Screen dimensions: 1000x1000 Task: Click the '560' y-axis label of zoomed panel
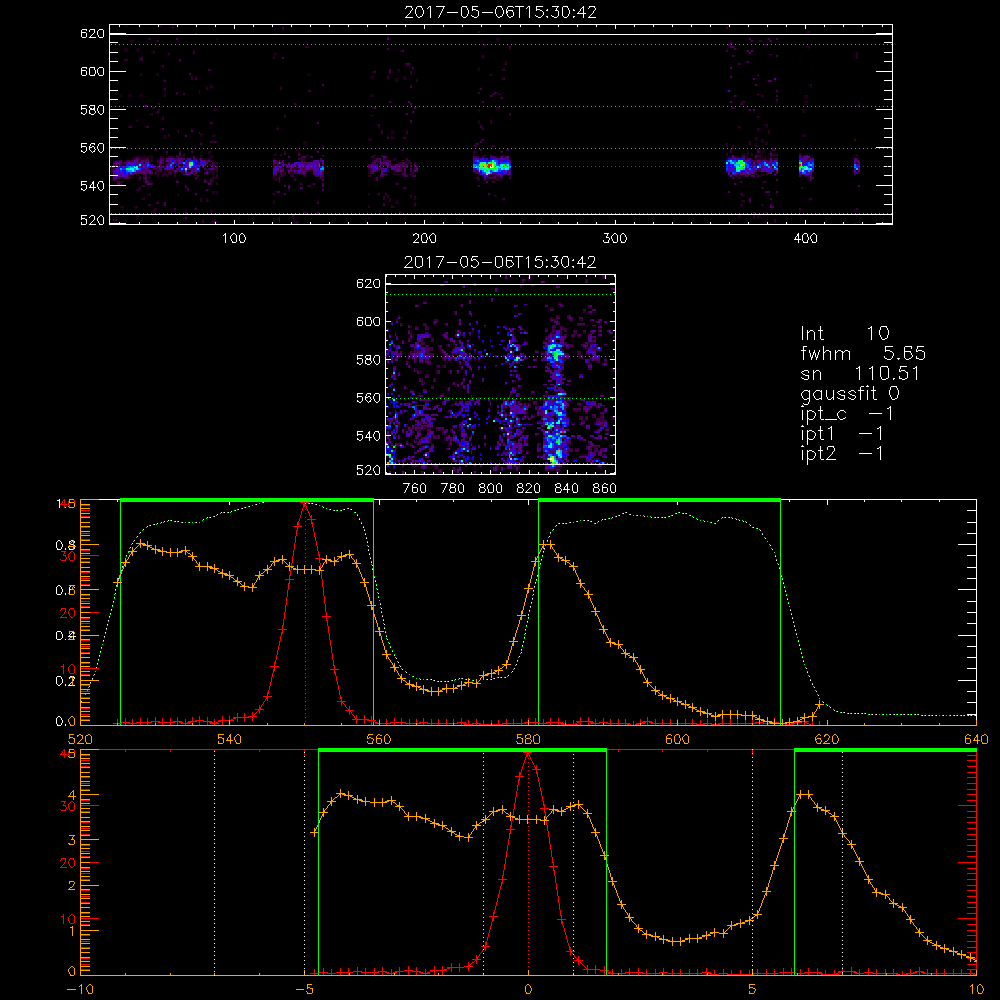point(368,398)
